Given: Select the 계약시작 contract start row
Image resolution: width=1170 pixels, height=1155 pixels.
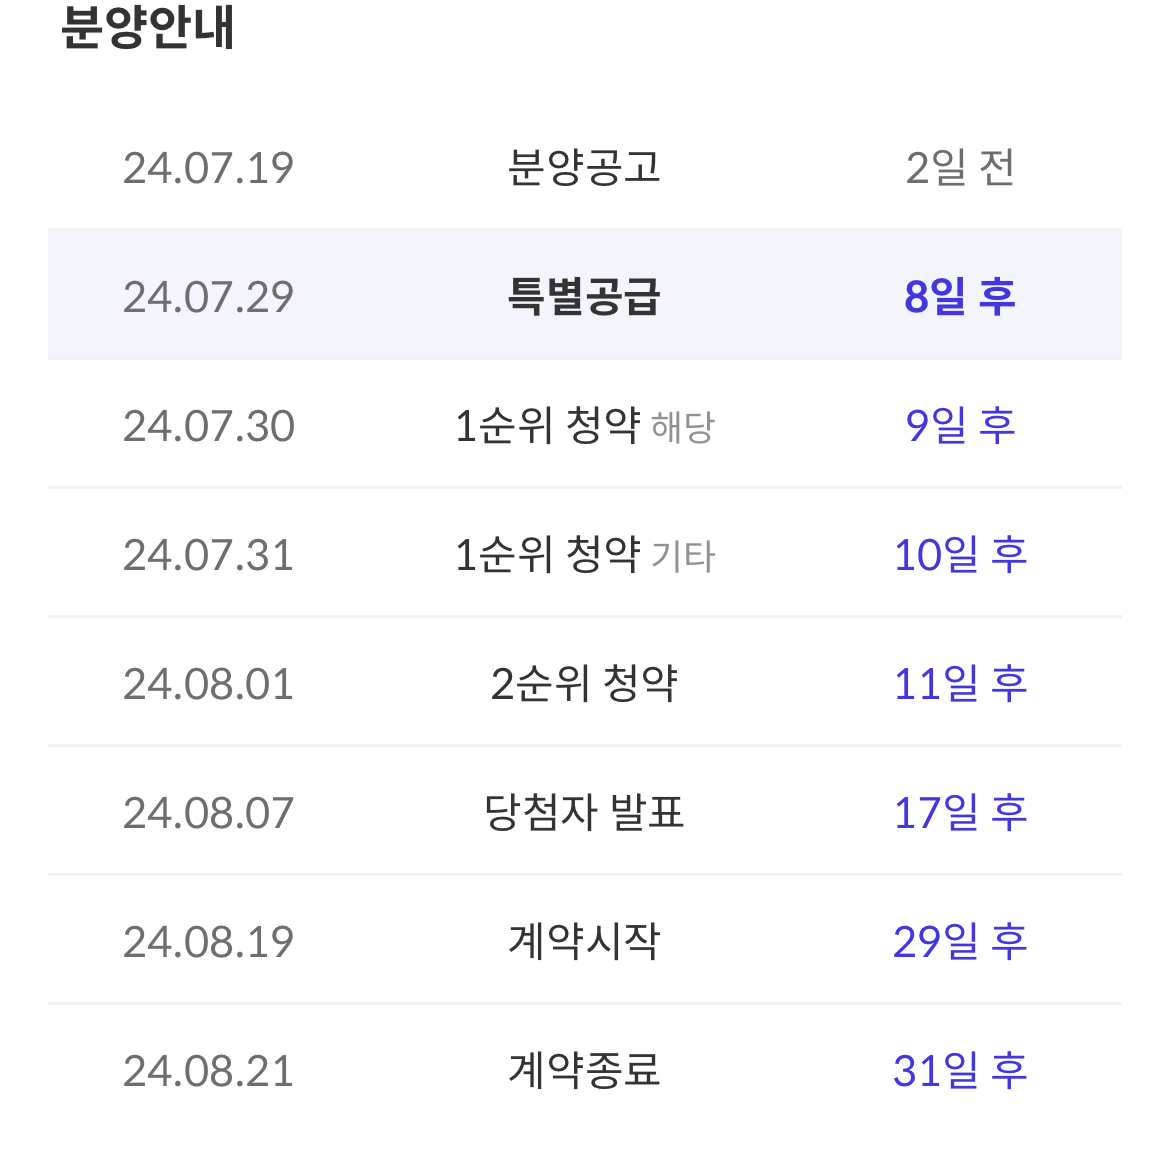Looking at the screenshot, I should point(585,940).
